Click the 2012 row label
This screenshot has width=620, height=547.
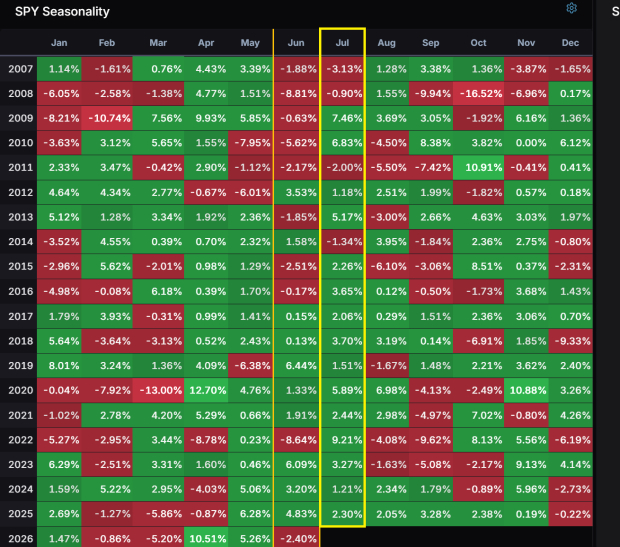21,193
